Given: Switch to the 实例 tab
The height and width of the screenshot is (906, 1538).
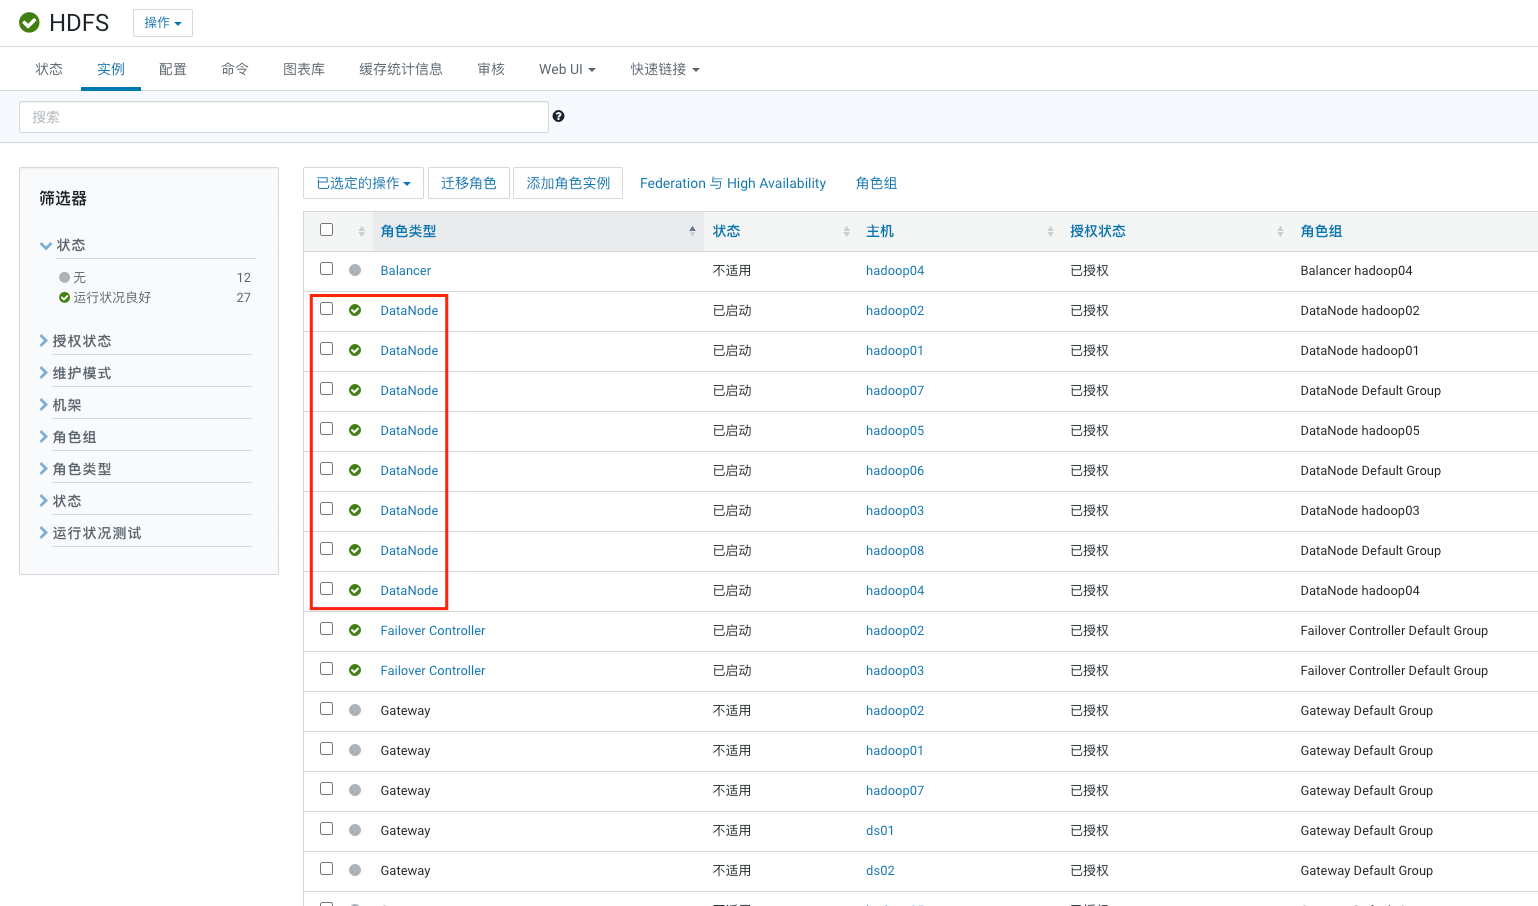Looking at the screenshot, I should point(111,69).
